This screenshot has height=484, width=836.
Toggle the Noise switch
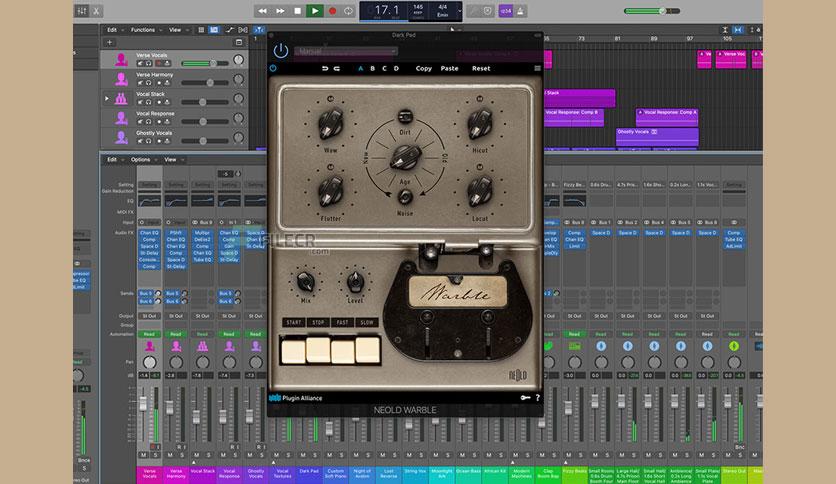[405, 197]
